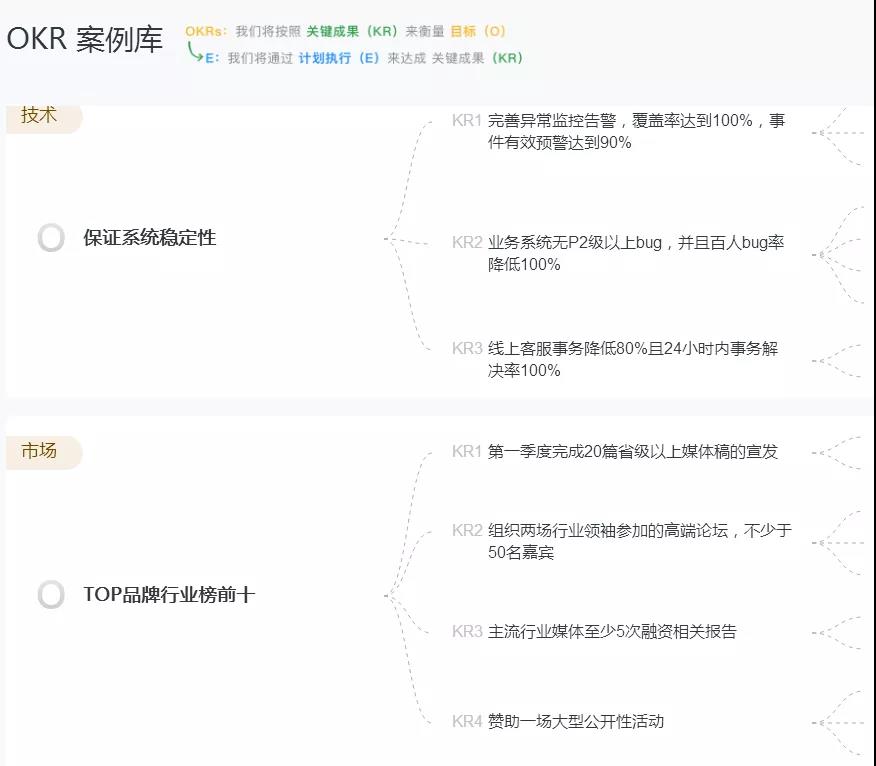Open the objective 保证系统稳定性
876x766 pixels.
(x=150, y=238)
